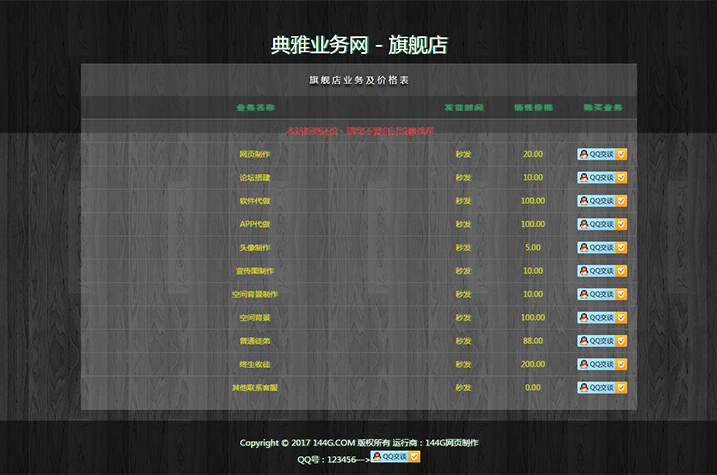Click the red notice text below headers
The height and width of the screenshot is (475, 717).
(x=358, y=131)
